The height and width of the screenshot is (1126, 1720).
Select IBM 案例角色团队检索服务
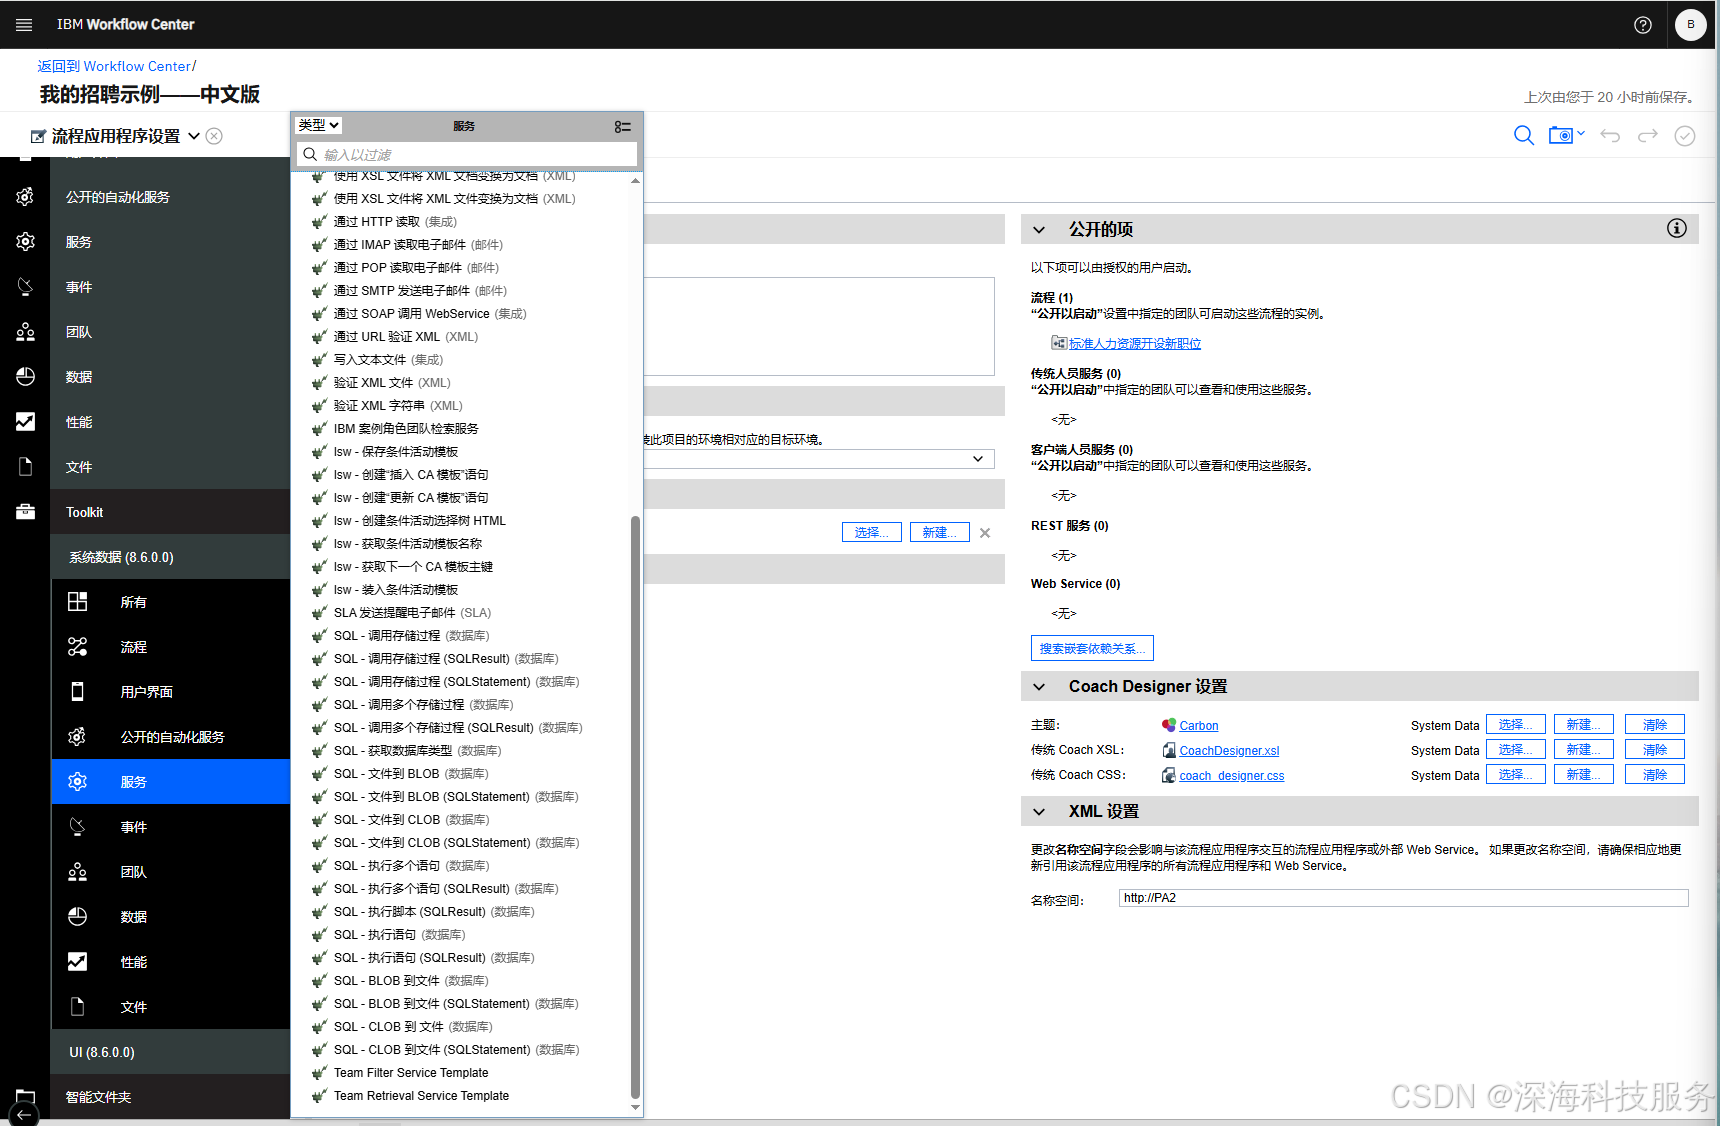click(406, 429)
